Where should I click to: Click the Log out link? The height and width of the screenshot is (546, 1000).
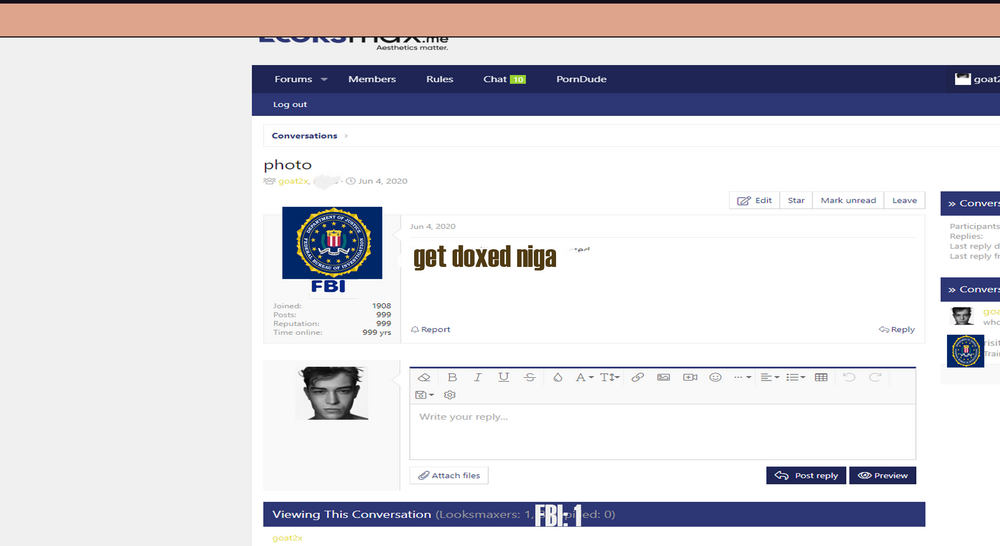290,105
